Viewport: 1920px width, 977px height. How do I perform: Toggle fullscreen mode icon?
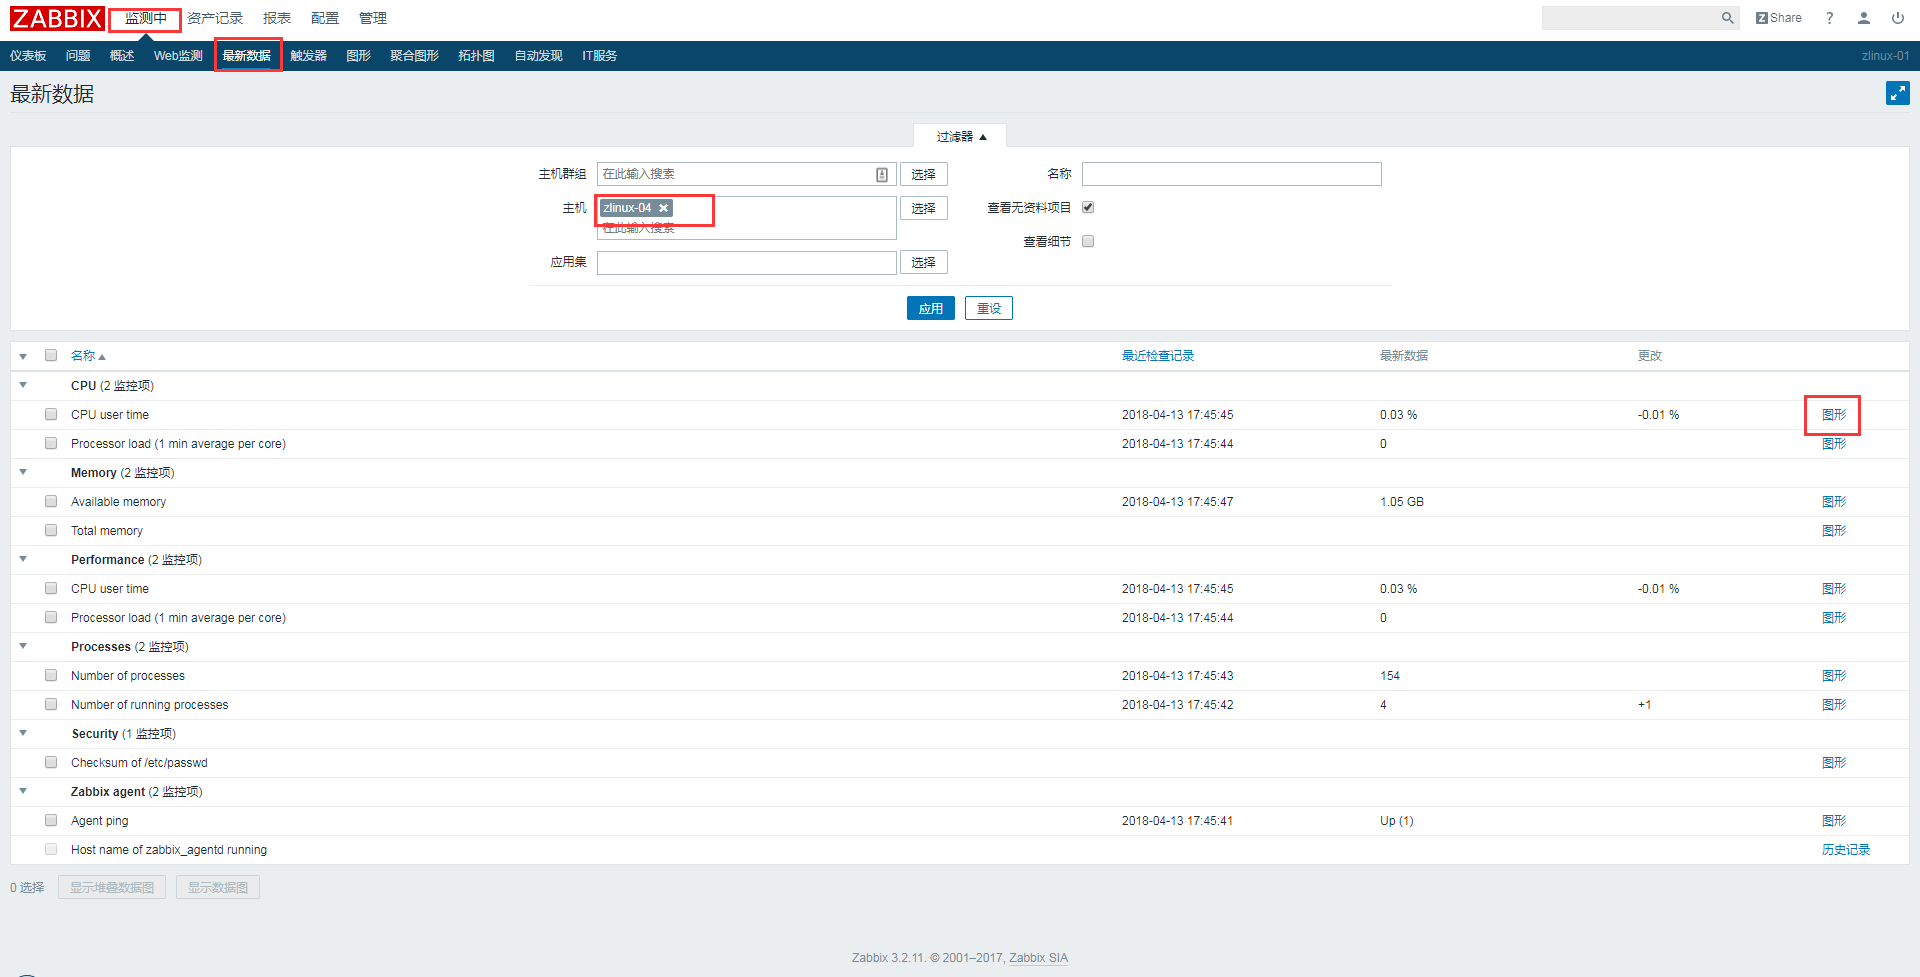1898,93
